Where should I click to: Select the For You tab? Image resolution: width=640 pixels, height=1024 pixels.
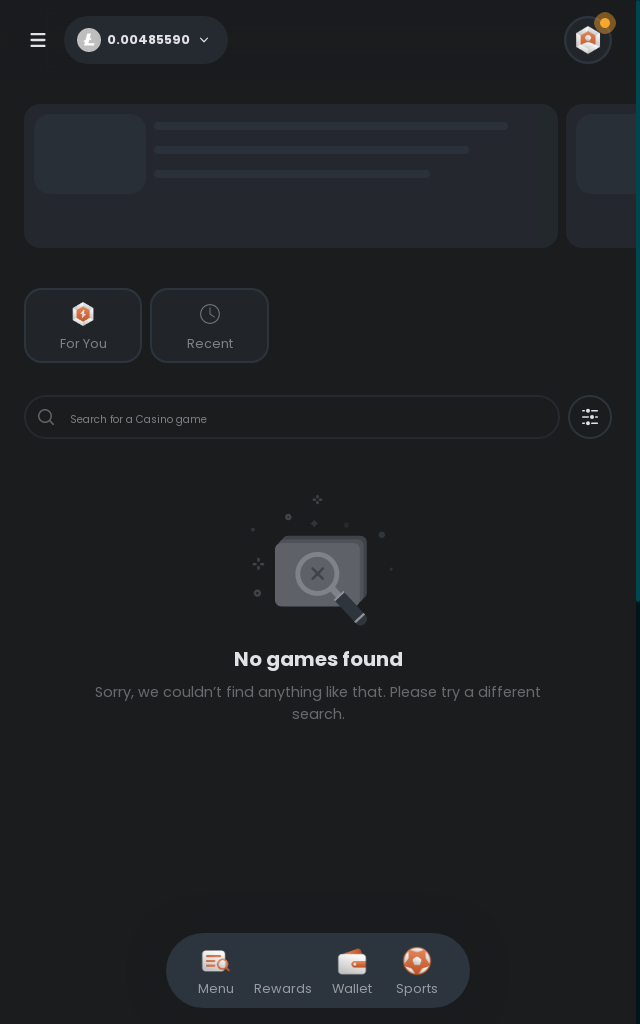(83, 325)
